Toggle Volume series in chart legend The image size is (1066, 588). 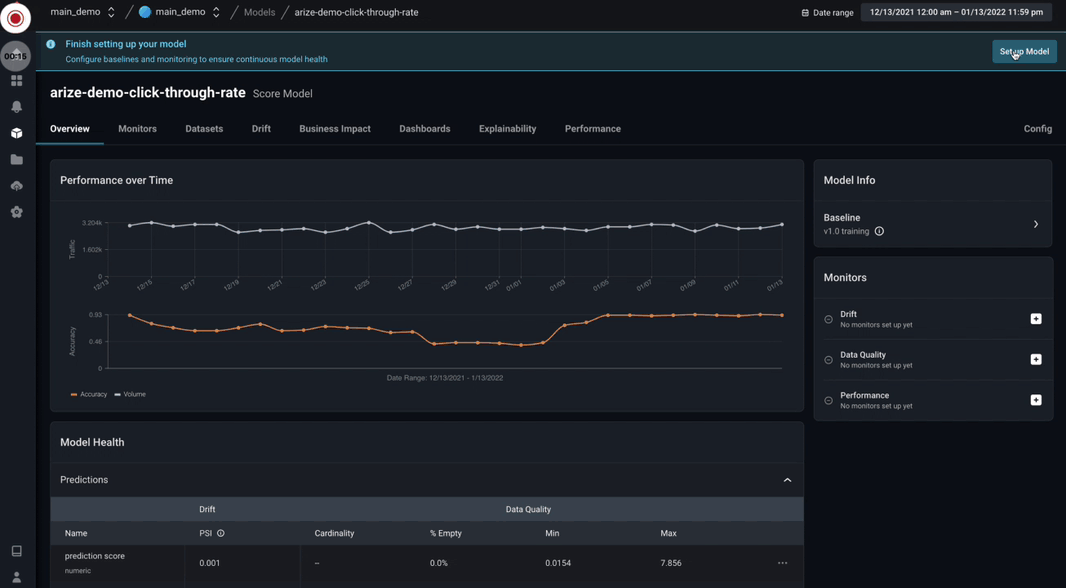[130, 394]
